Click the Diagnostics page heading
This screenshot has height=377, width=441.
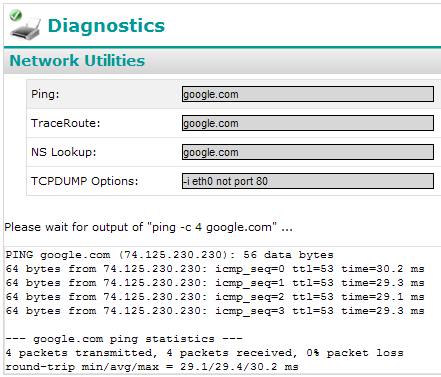pos(106,26)
